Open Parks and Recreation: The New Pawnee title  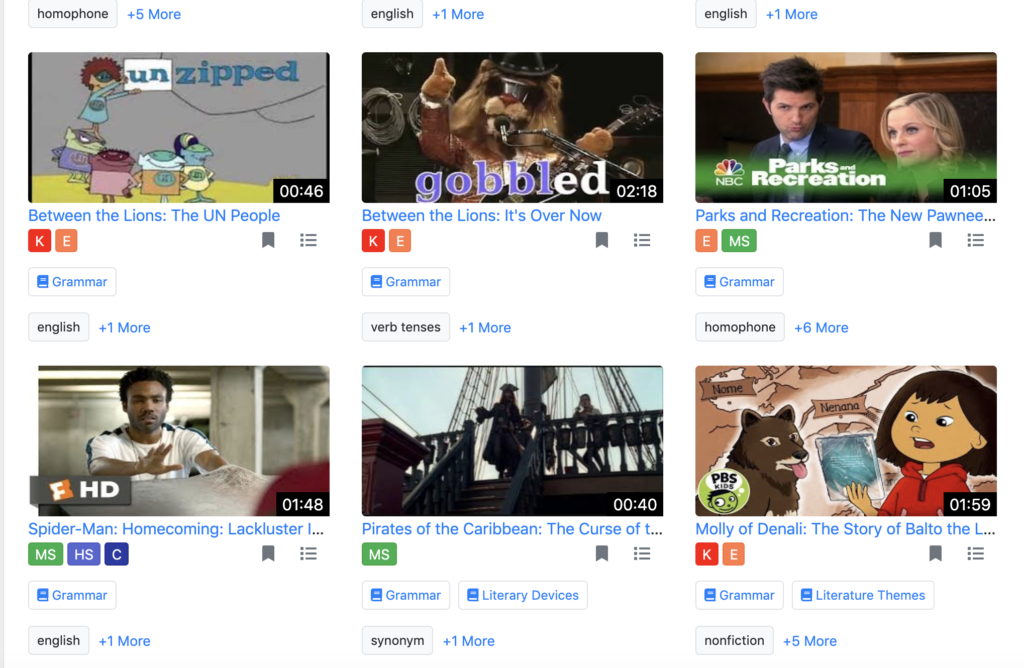(x=845, y=215)
